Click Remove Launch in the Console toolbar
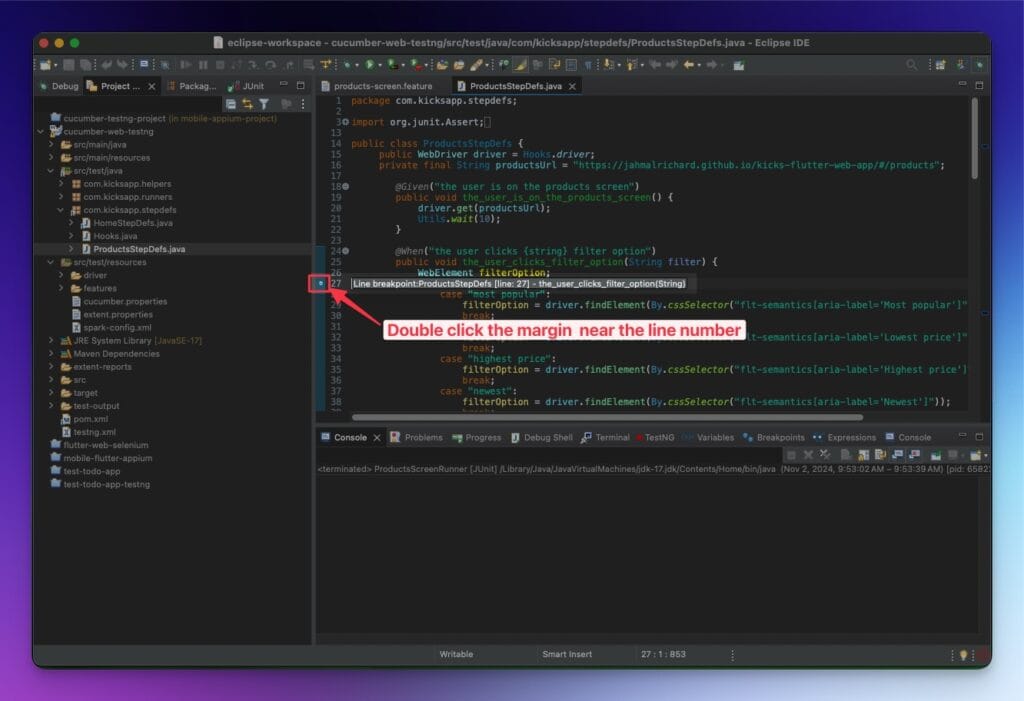The image size is (1024, 701). click(x=808, y=455)
